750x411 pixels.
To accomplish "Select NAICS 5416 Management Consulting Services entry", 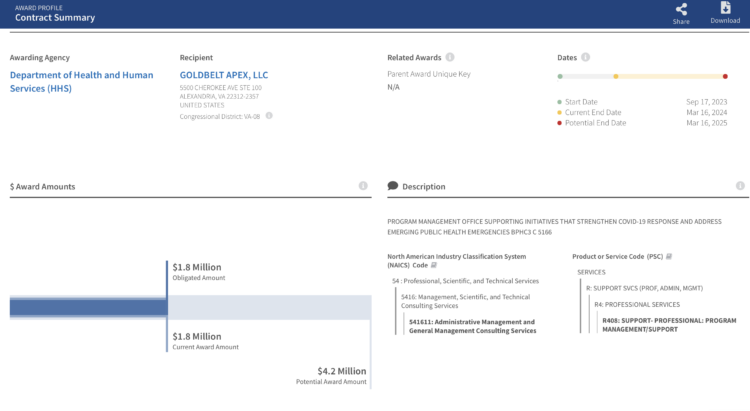I will [x=465, y=302].
